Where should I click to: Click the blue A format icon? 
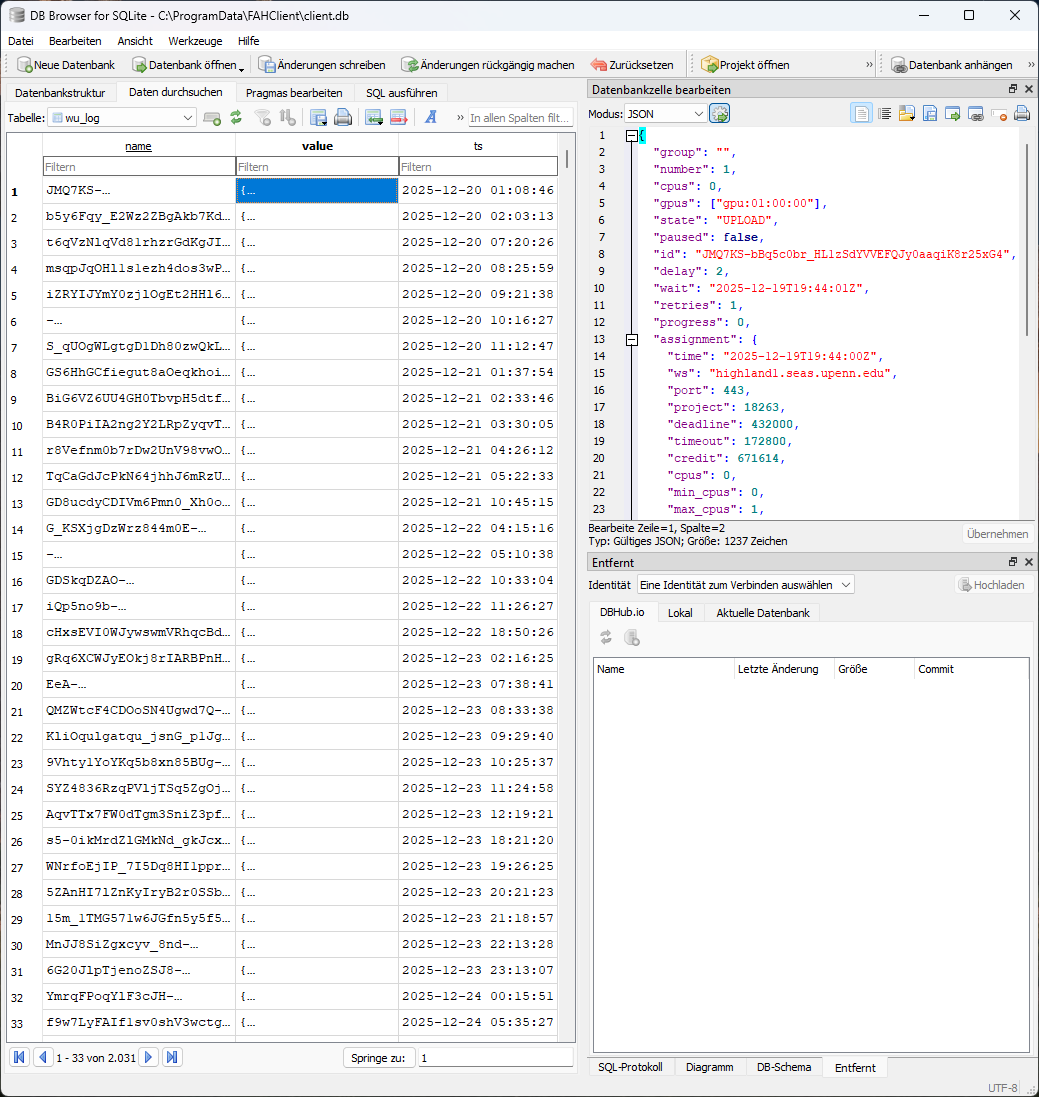(431, 118)
